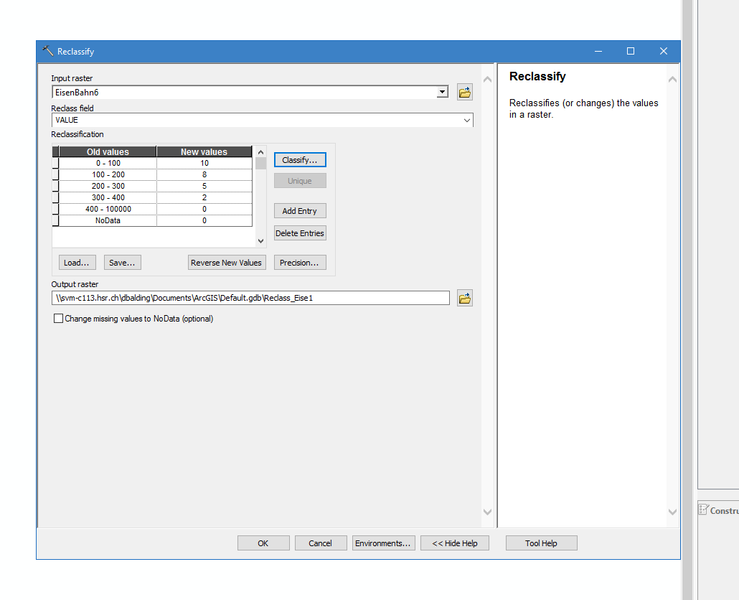Viewport: 739px width, 600px height.
Task: Open Environments settings
Action: pyautogui.click(x=383, y=543)
